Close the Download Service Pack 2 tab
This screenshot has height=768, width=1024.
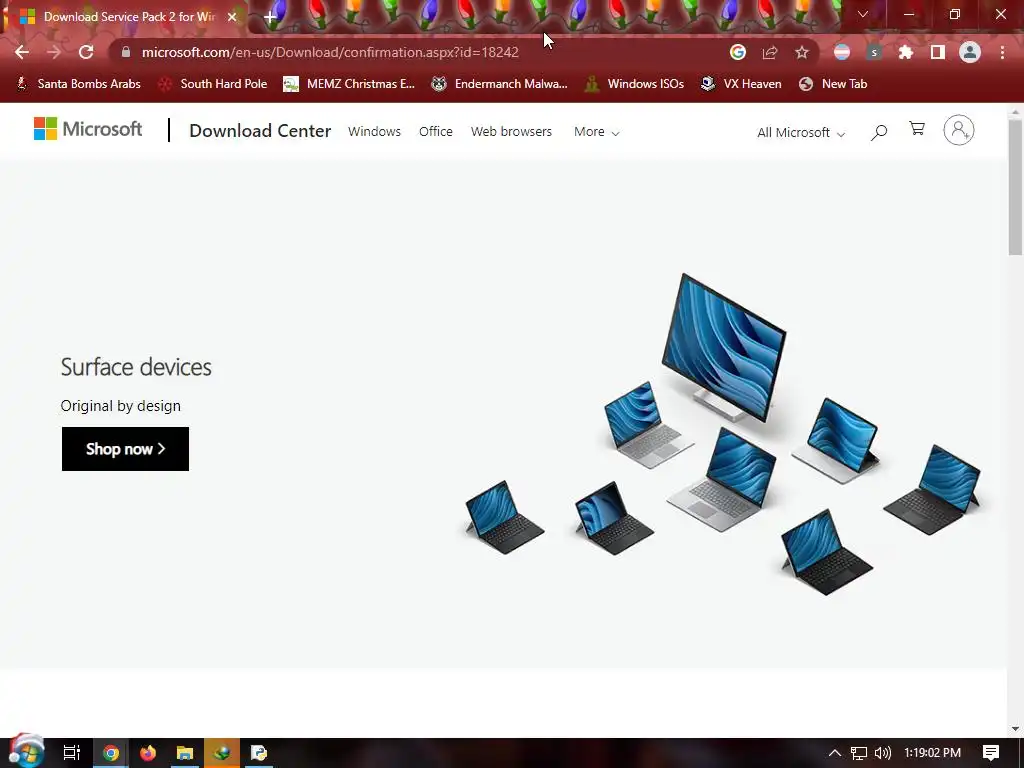tap(232, 17)
